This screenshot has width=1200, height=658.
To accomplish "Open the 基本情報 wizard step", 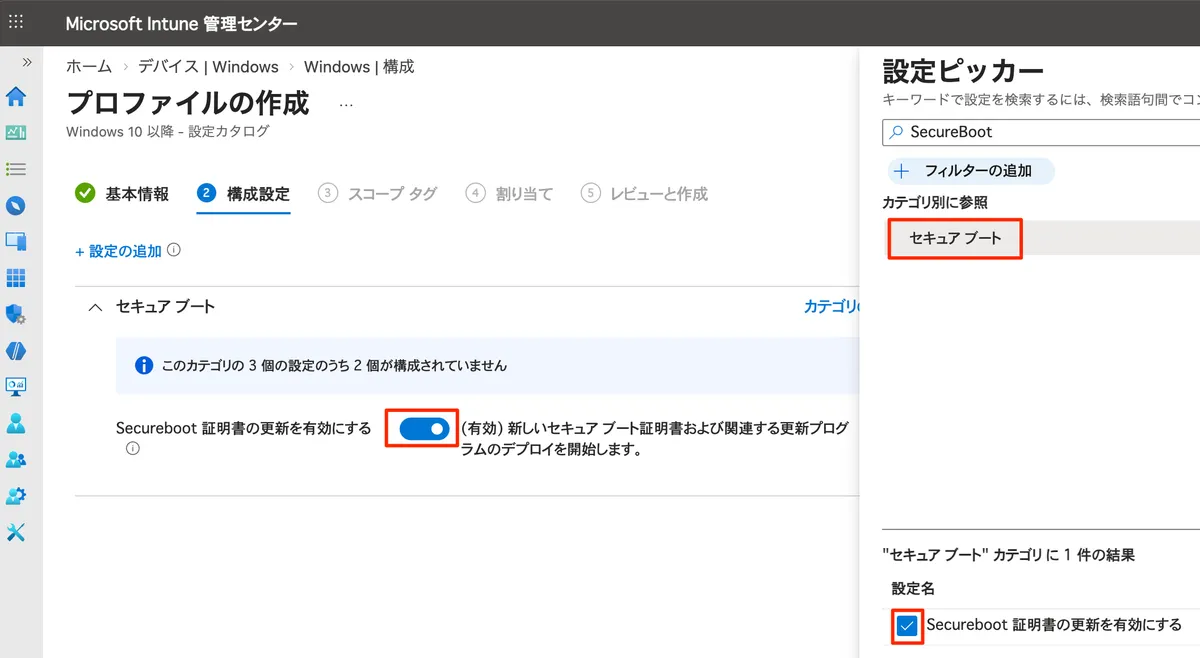I will coord(122,193).
